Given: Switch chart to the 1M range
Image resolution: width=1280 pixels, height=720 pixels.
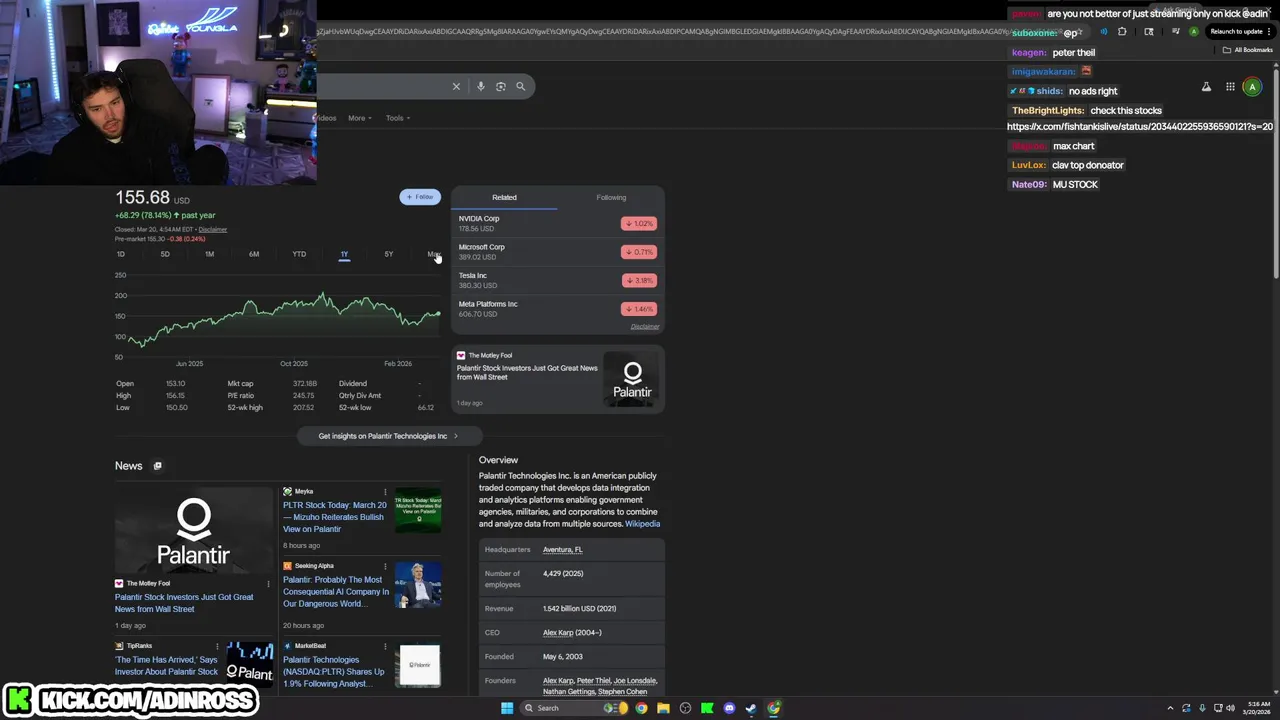Looking at the screenshot, I should pyautogui.click(x=210, y=254).
